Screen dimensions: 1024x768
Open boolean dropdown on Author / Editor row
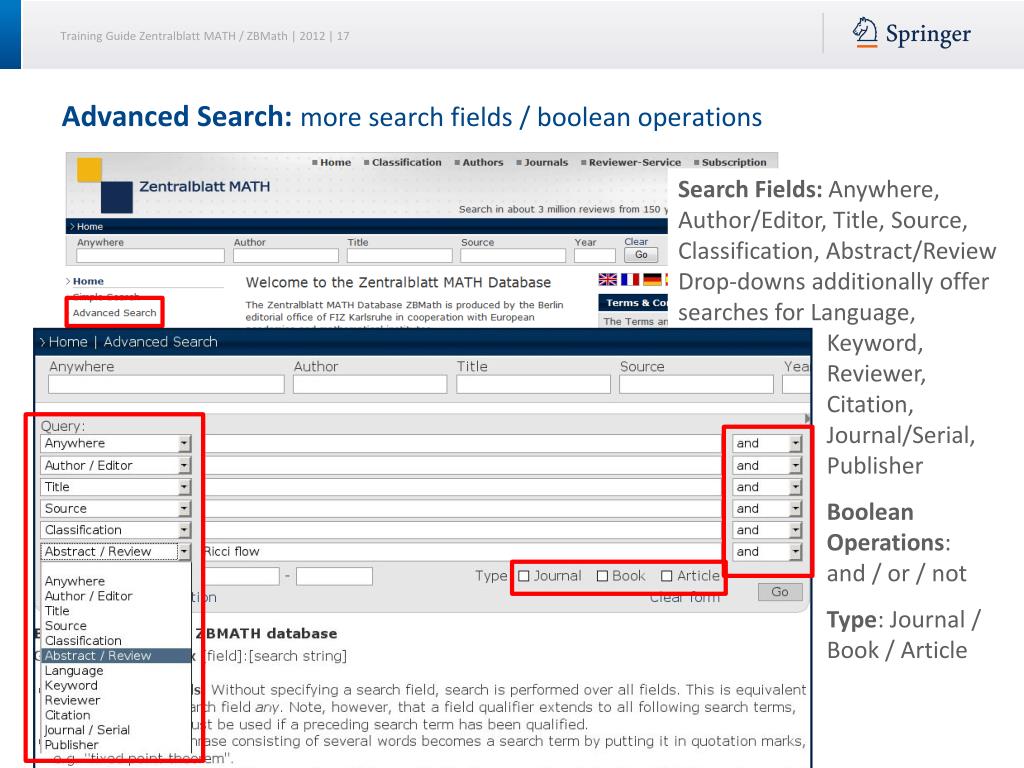click(795, 466)
